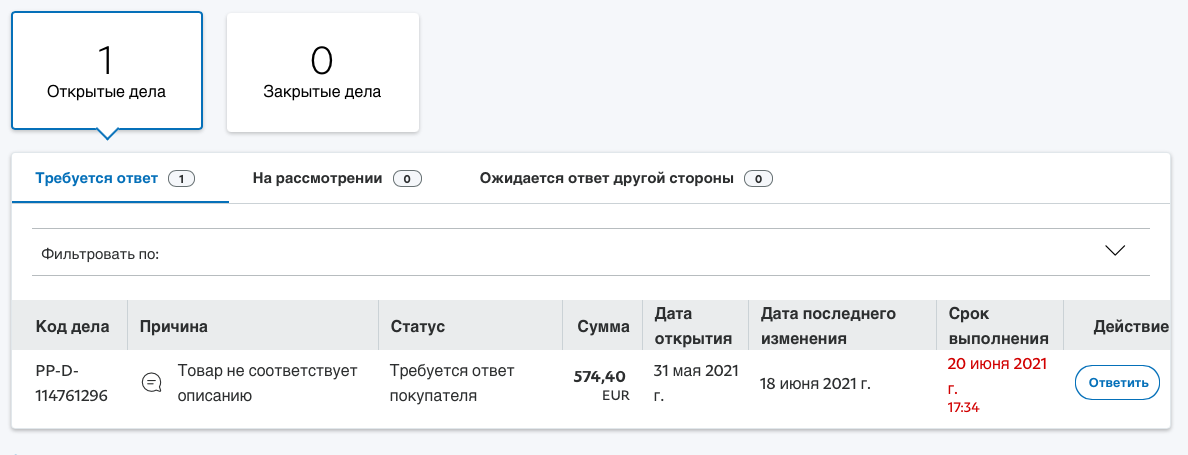The height and width of the screenshot is (455, 1188).
Task: Click the count badge on 'Требуется ответ' tab
Action: pyautogui.click(x=182, y=179)
